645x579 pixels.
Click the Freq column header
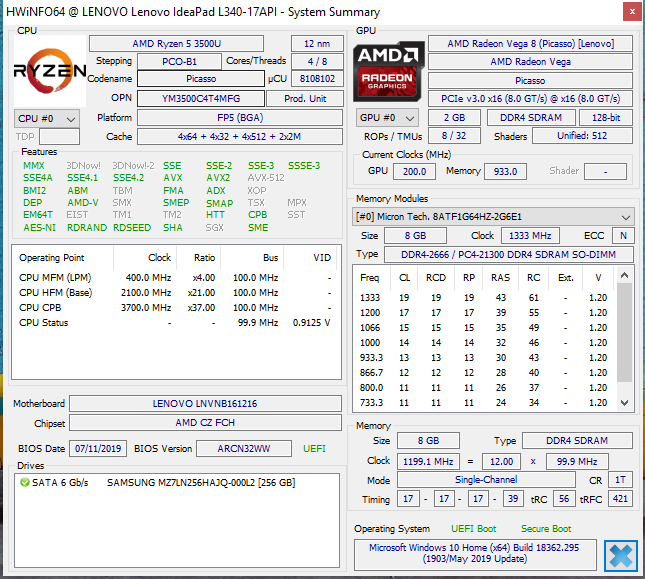click(371, 278)
